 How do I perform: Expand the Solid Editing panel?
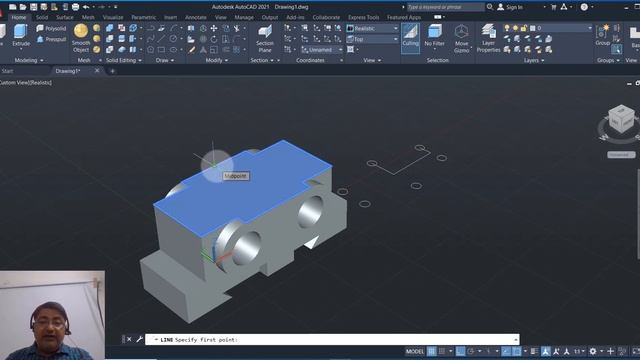pos(124,60)
